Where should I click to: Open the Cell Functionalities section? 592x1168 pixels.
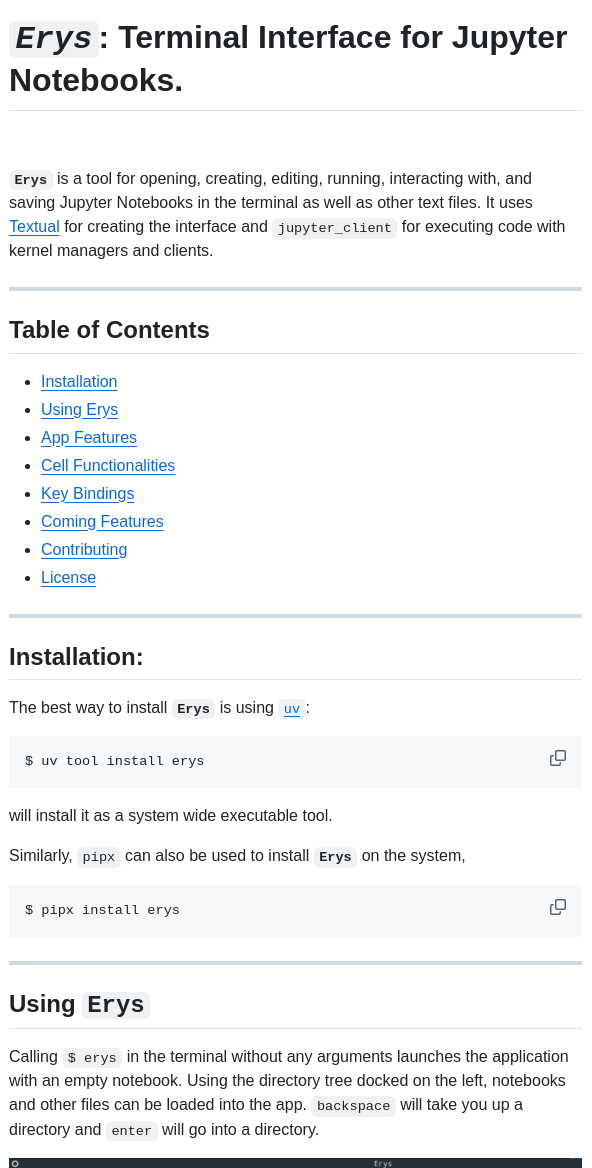click(x=107, y=465)
